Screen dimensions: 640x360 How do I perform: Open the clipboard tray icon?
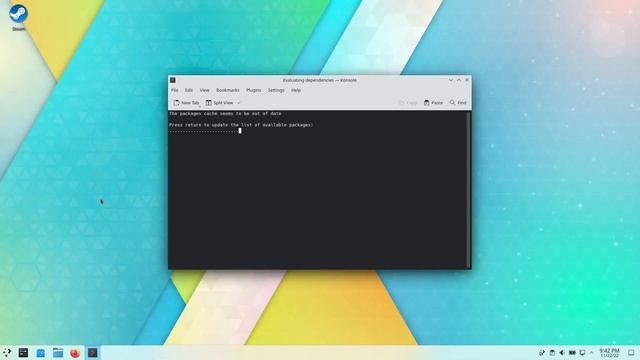[552, 353]
